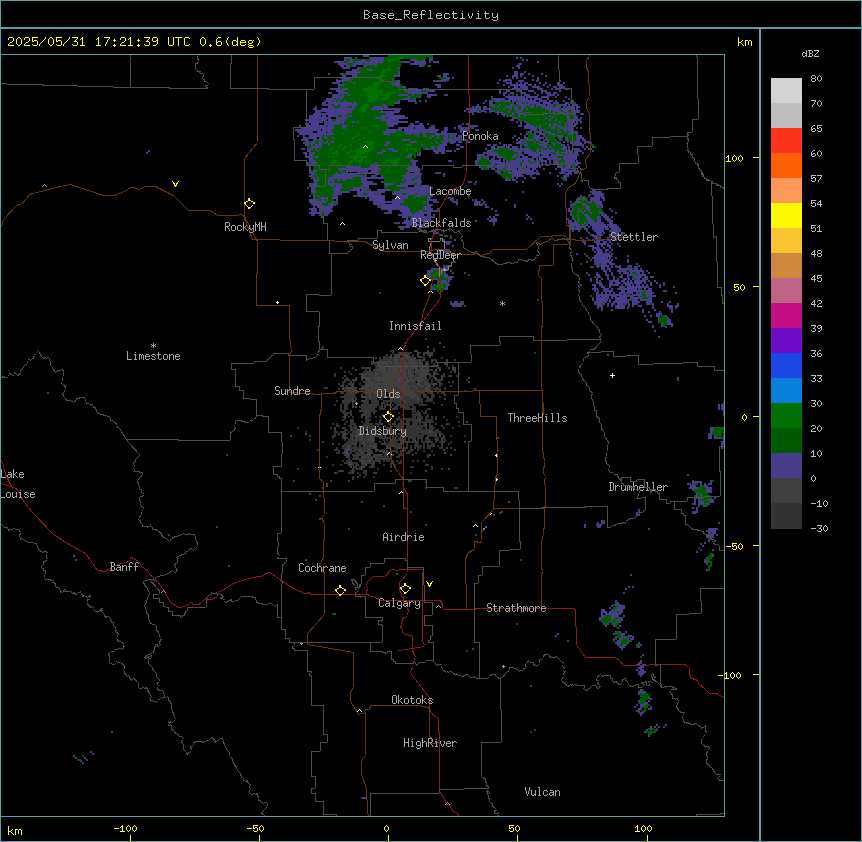
Task: Click the HighRiver town label
Action: [x=430, y=743]
